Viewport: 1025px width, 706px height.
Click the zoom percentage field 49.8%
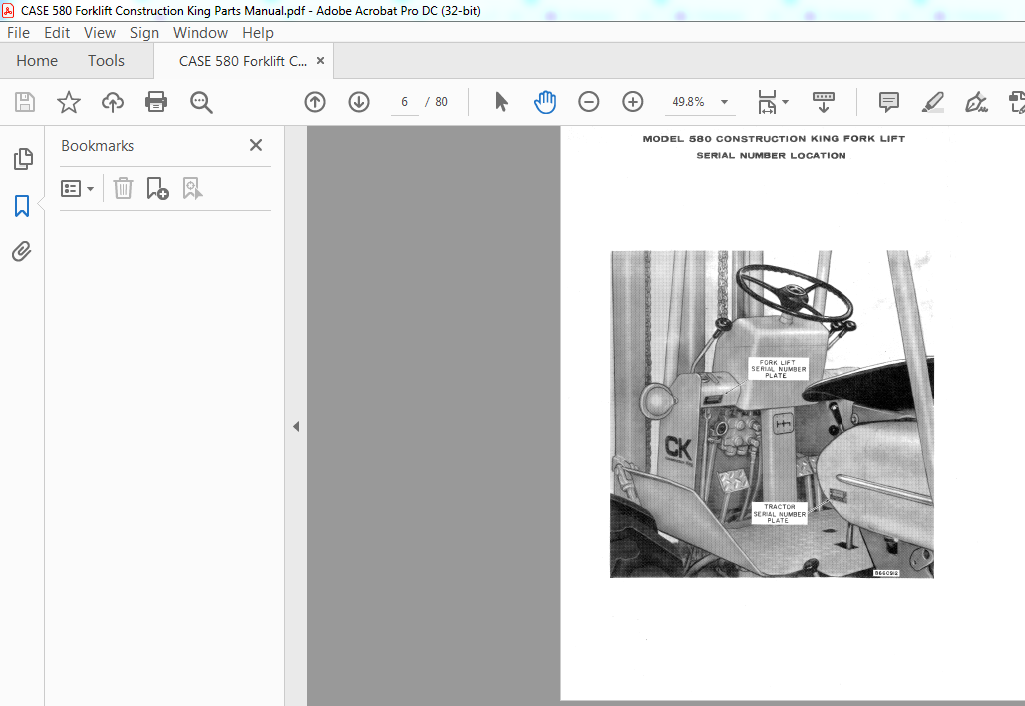(688, 102)
